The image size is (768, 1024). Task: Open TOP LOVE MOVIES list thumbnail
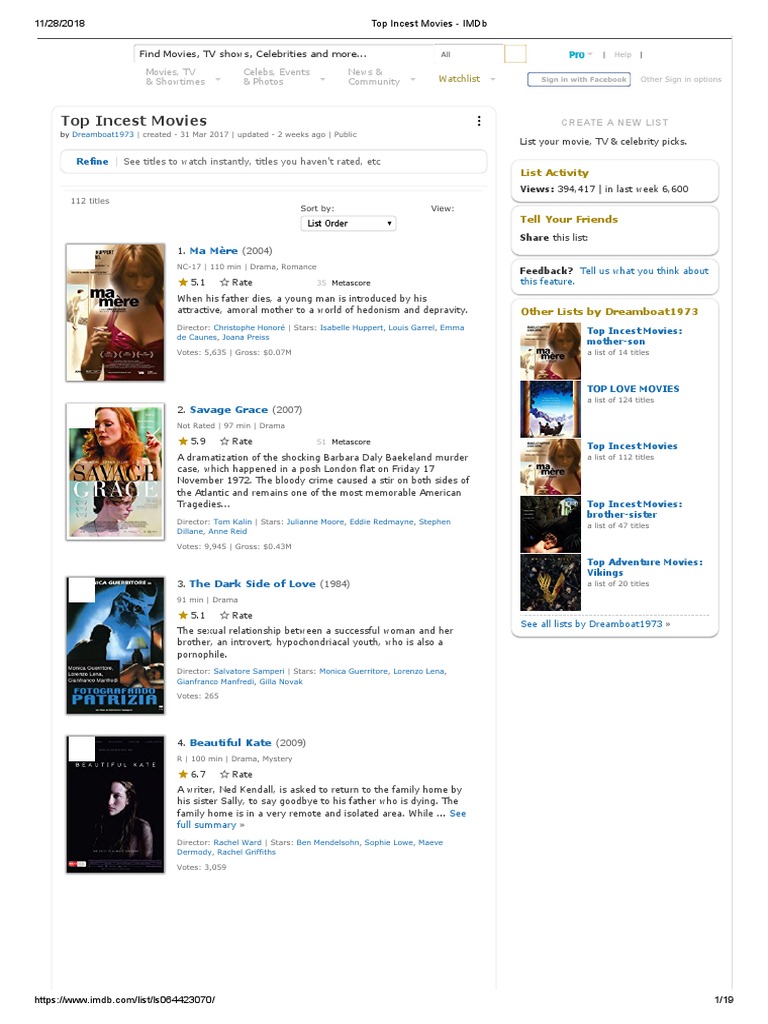pyautogui.click(x=550, y=409)
